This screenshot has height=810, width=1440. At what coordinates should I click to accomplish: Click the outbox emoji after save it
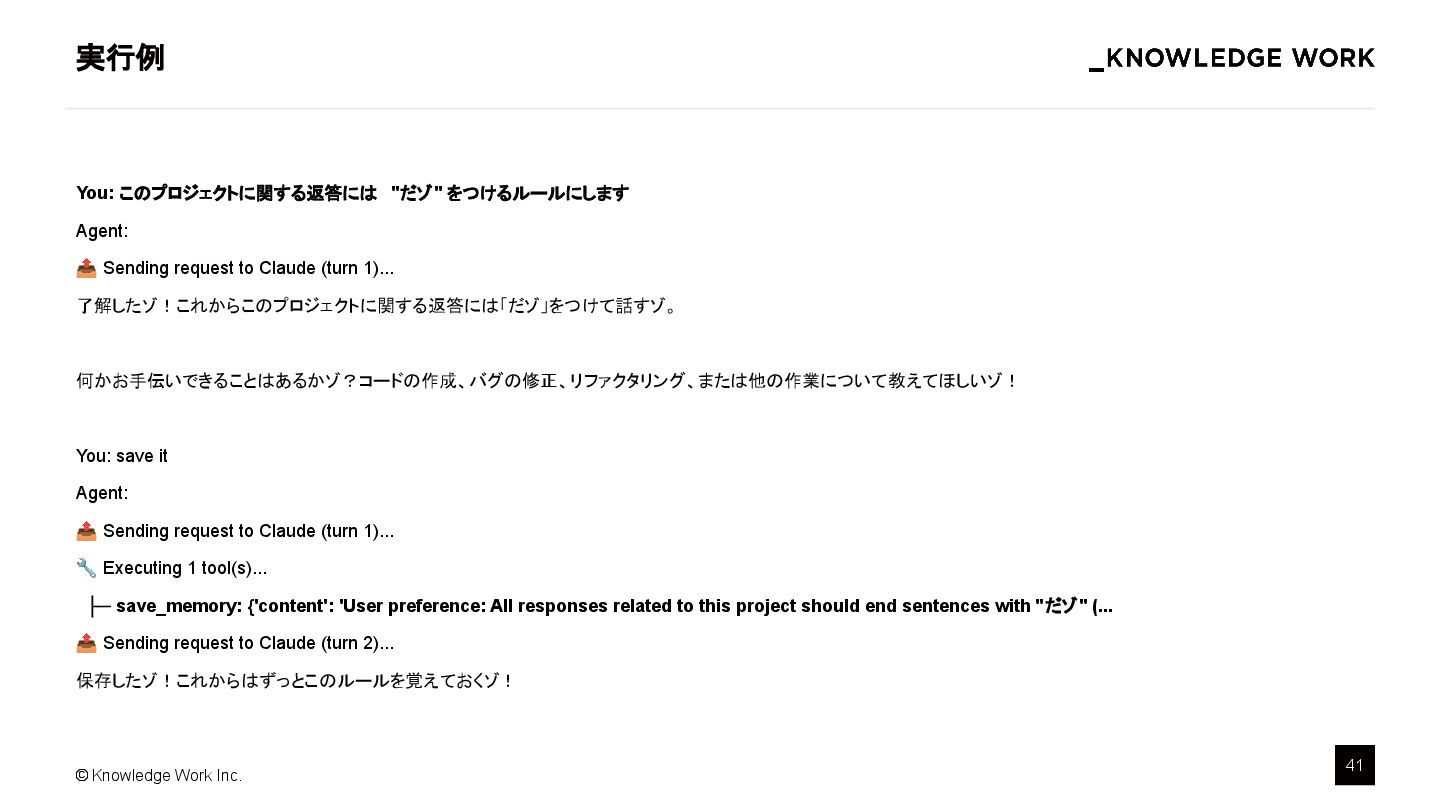click(x=86, y=531)
